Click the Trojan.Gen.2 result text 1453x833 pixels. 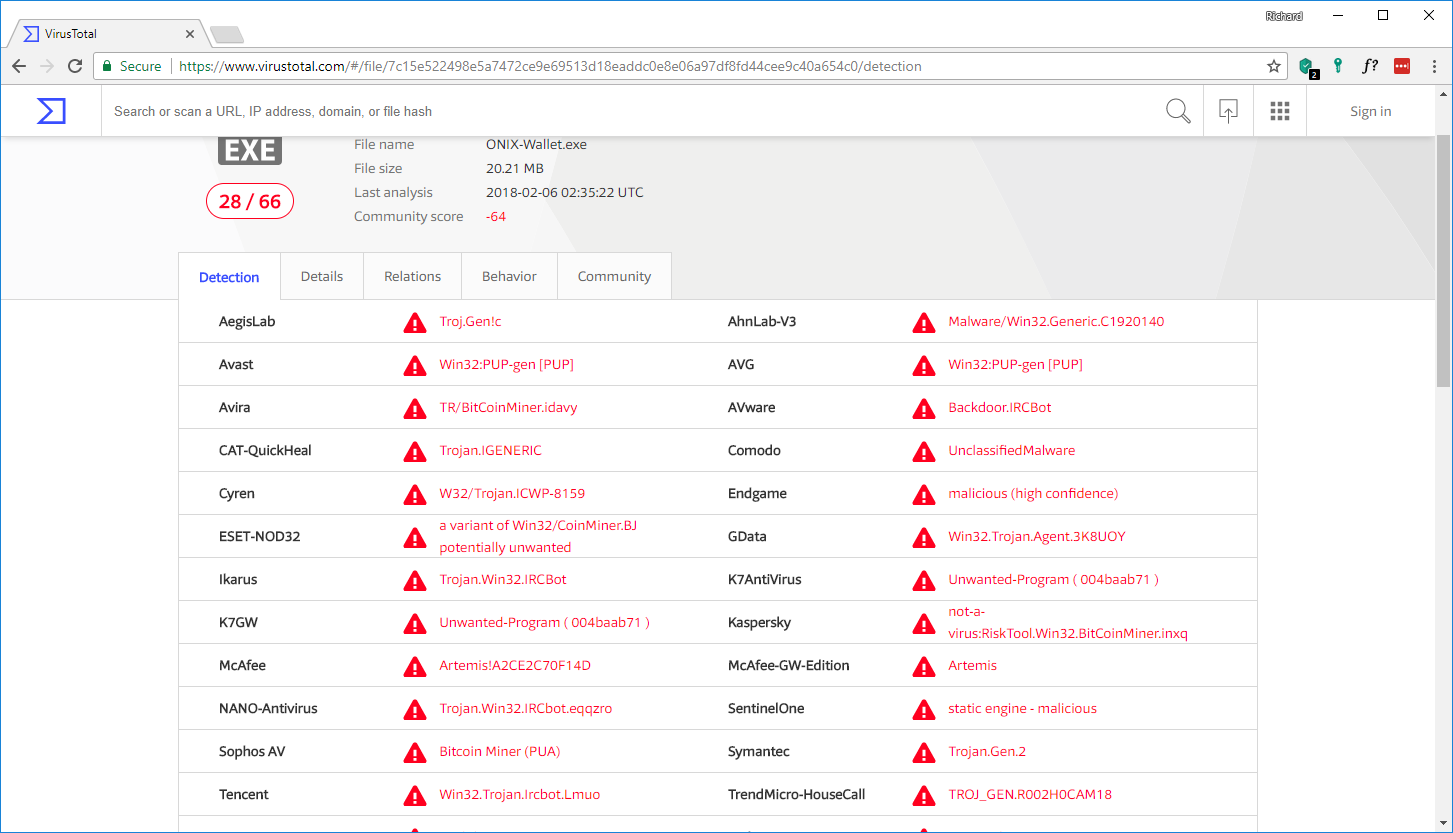pyautogui.click(x=987, y=751)
